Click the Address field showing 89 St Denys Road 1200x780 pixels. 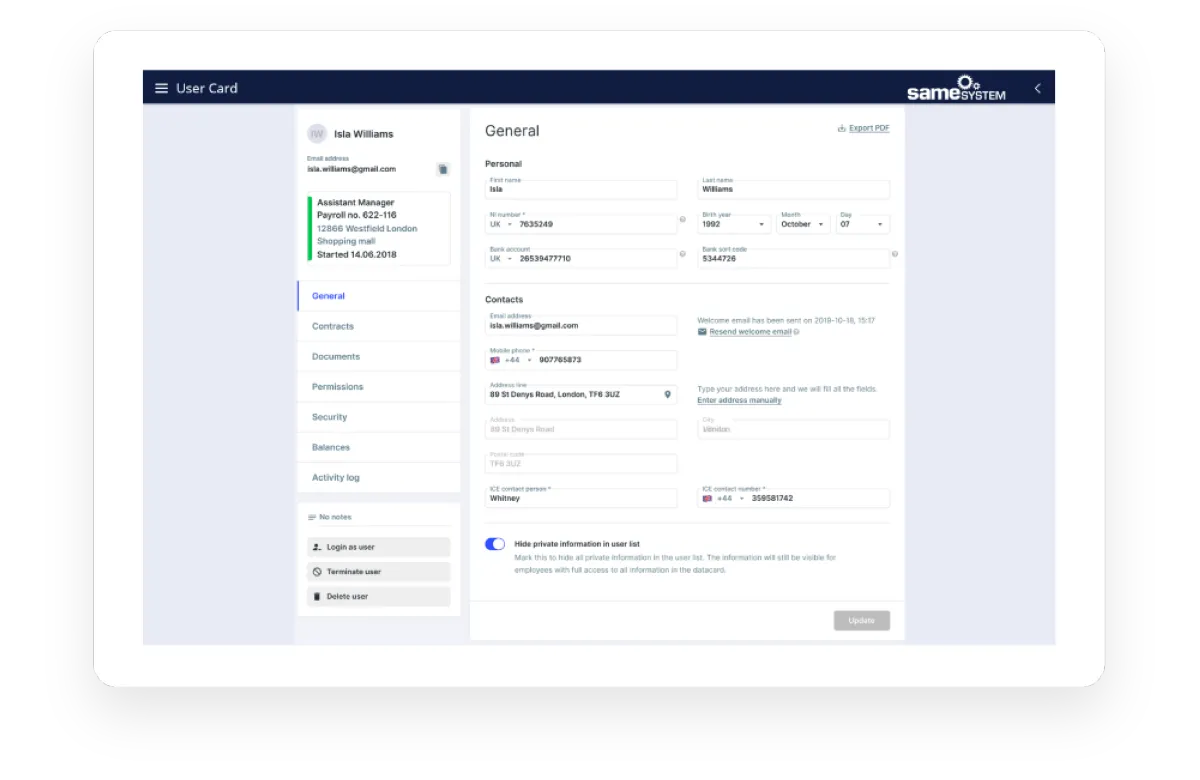[581, 428]
